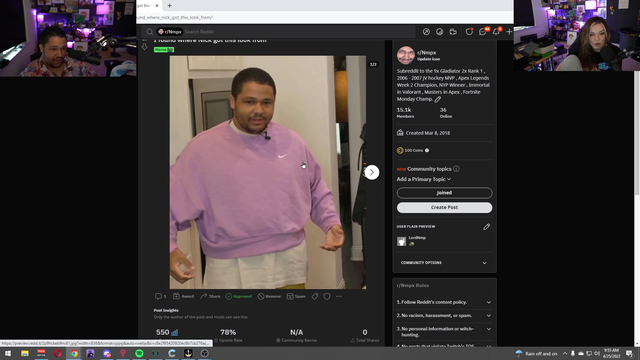Expand rule 2 No racism, harassment, or spam
The height and width of the screenshot is (360, 640).
tap(444, 316)
